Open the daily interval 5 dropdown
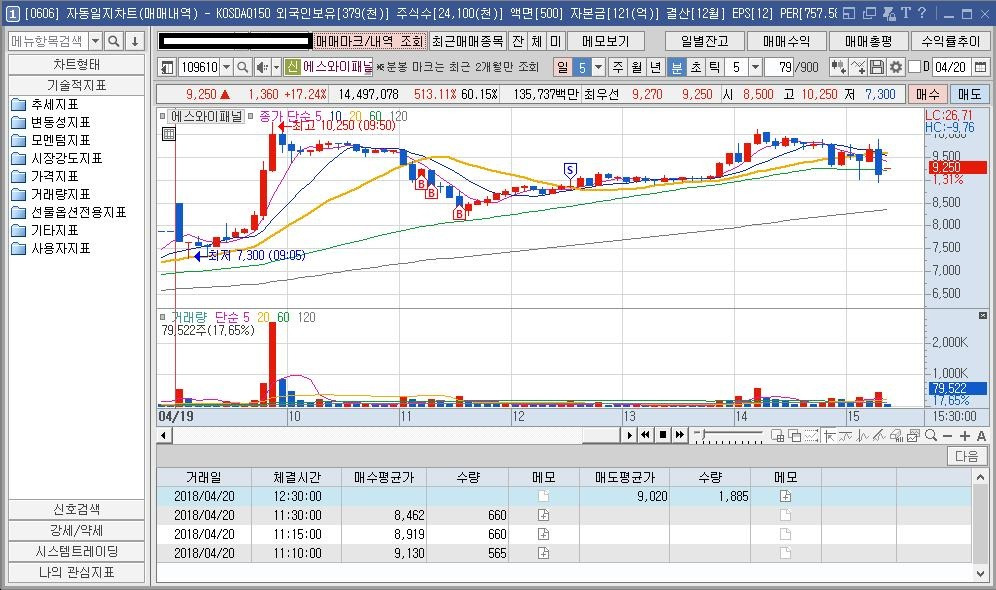996x590 pixels. click(598, 67)
